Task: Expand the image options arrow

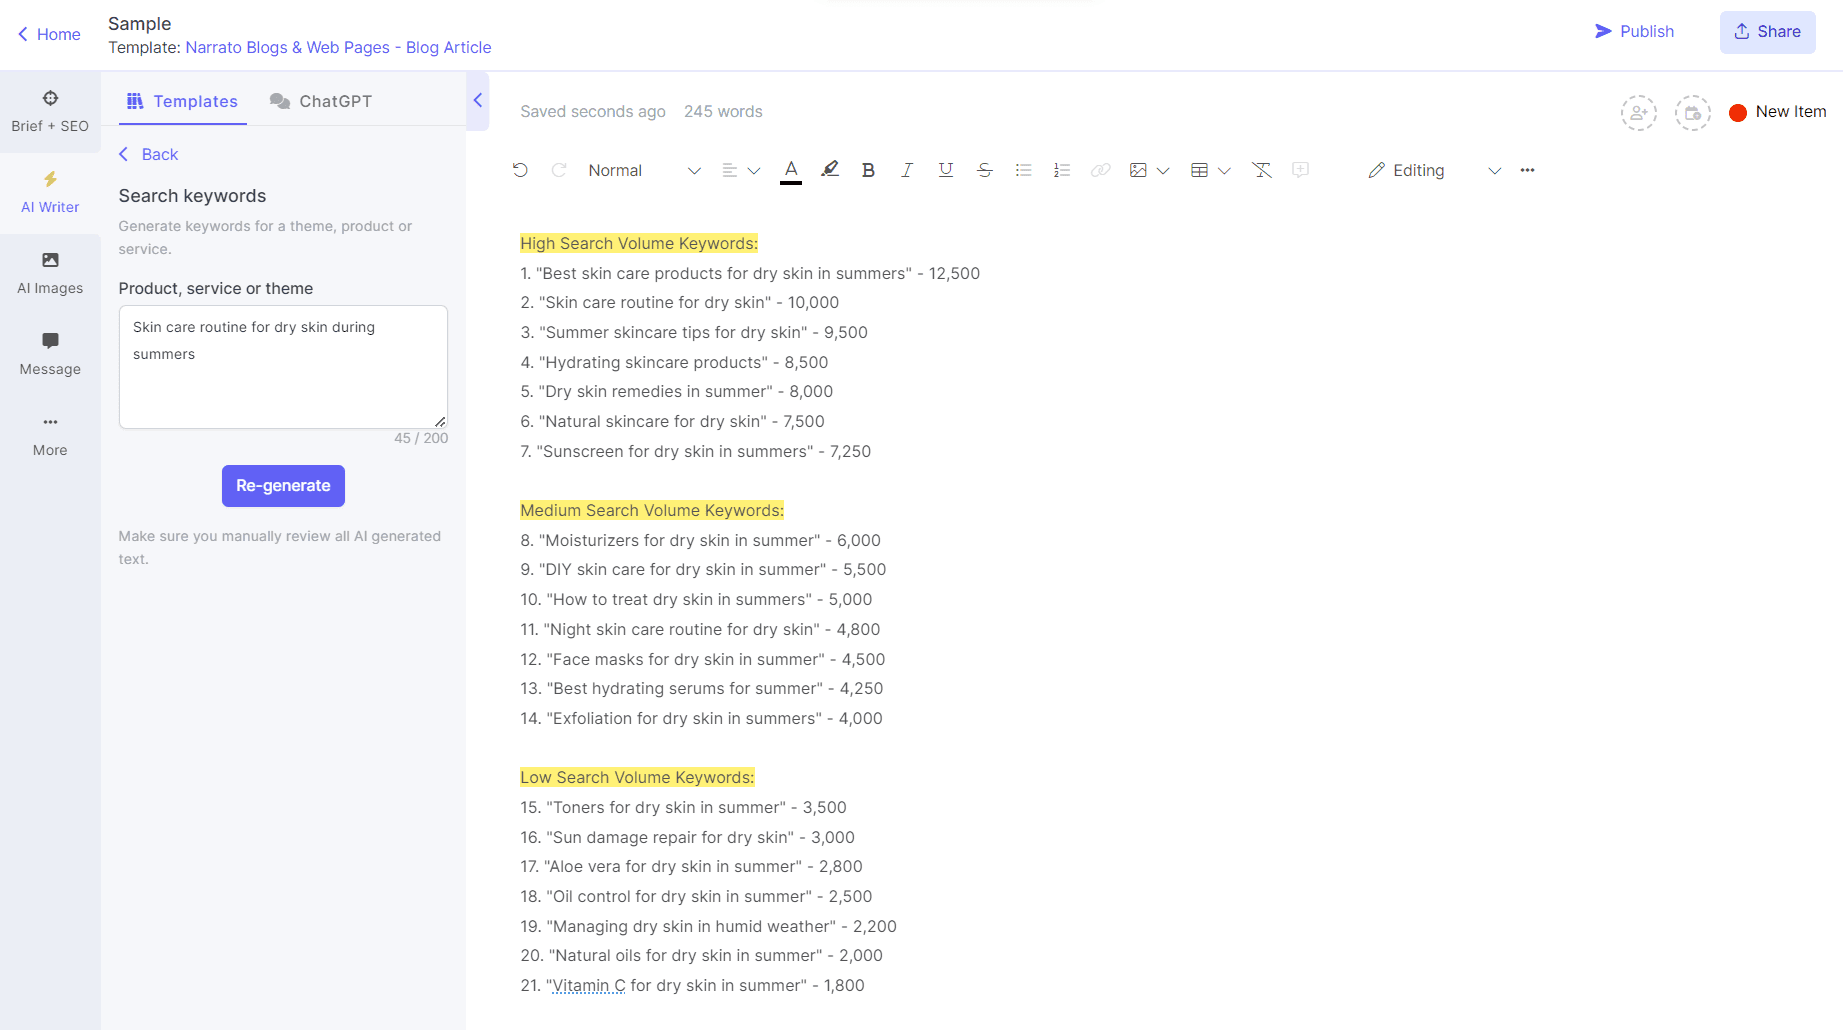Action: [1163, 171]
